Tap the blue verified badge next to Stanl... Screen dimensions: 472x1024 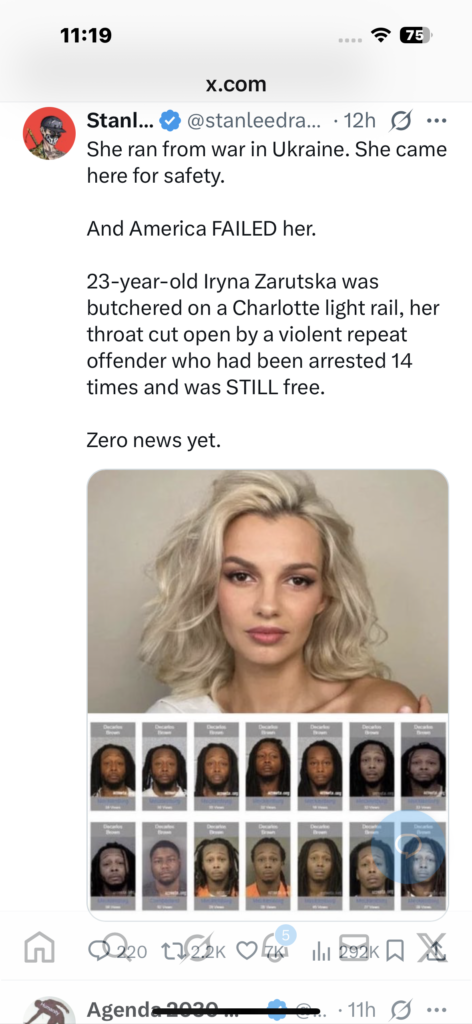pyautogui.click(x=170, y=120)
